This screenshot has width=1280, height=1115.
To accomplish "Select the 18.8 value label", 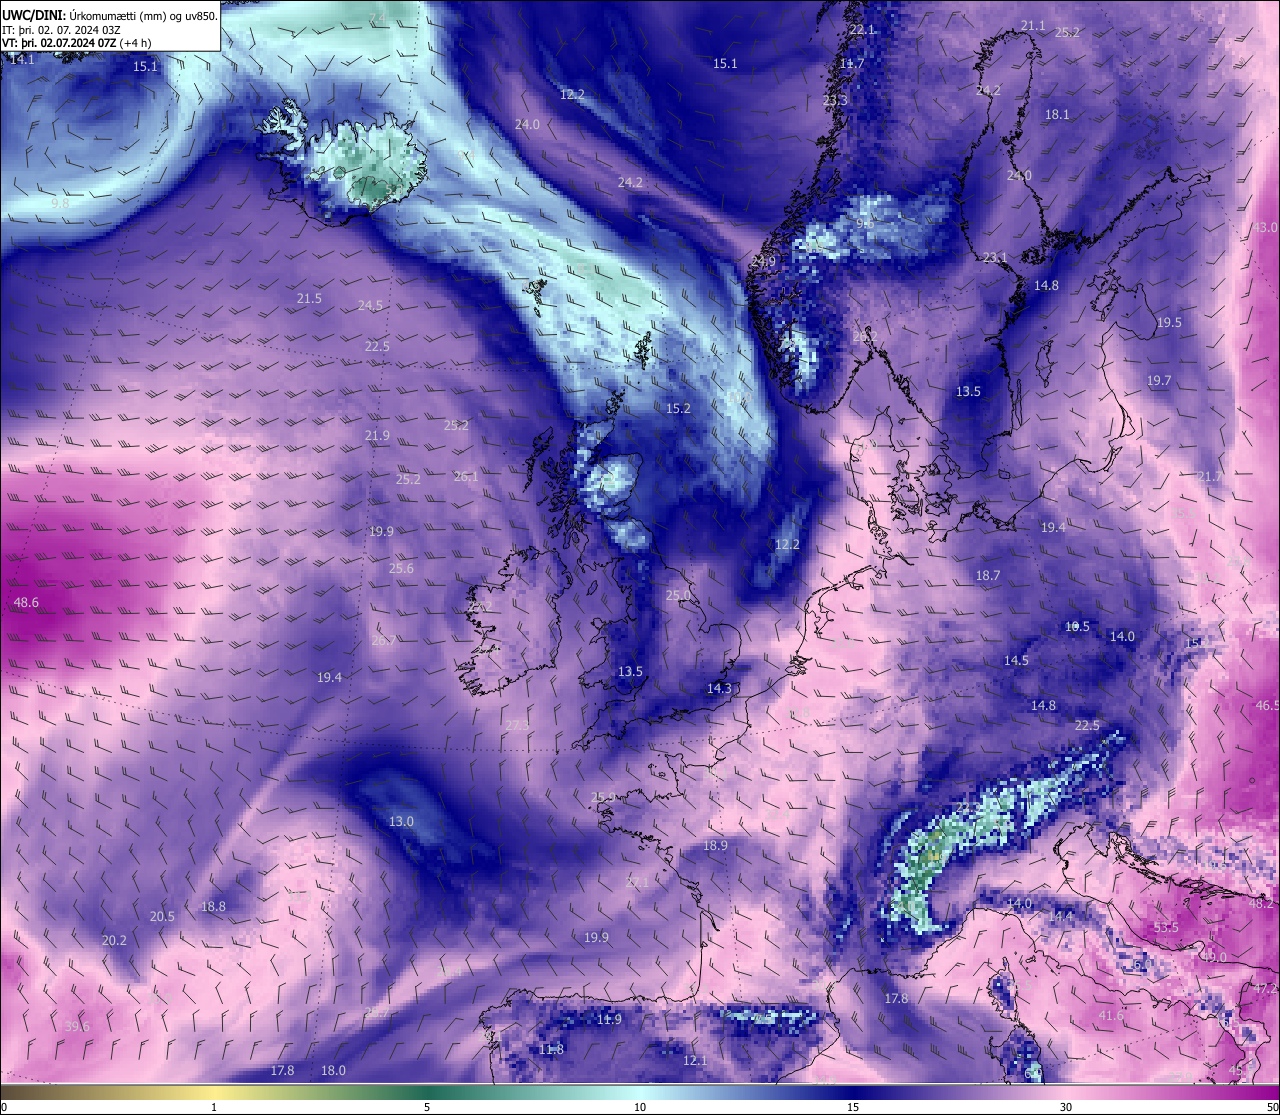I will [x=213, y=906].
